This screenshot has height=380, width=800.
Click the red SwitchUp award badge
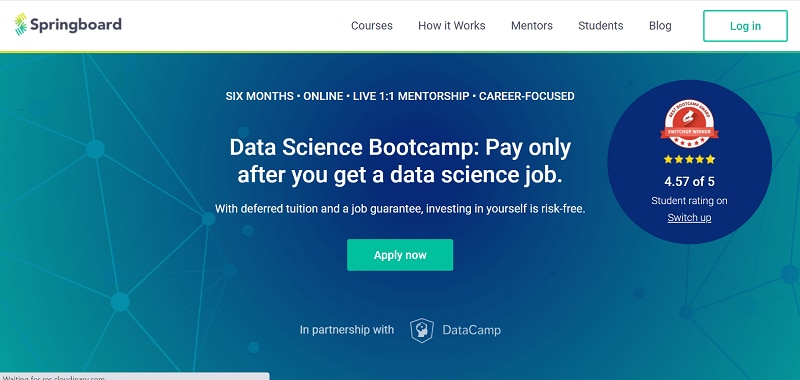tap(689, 123)
